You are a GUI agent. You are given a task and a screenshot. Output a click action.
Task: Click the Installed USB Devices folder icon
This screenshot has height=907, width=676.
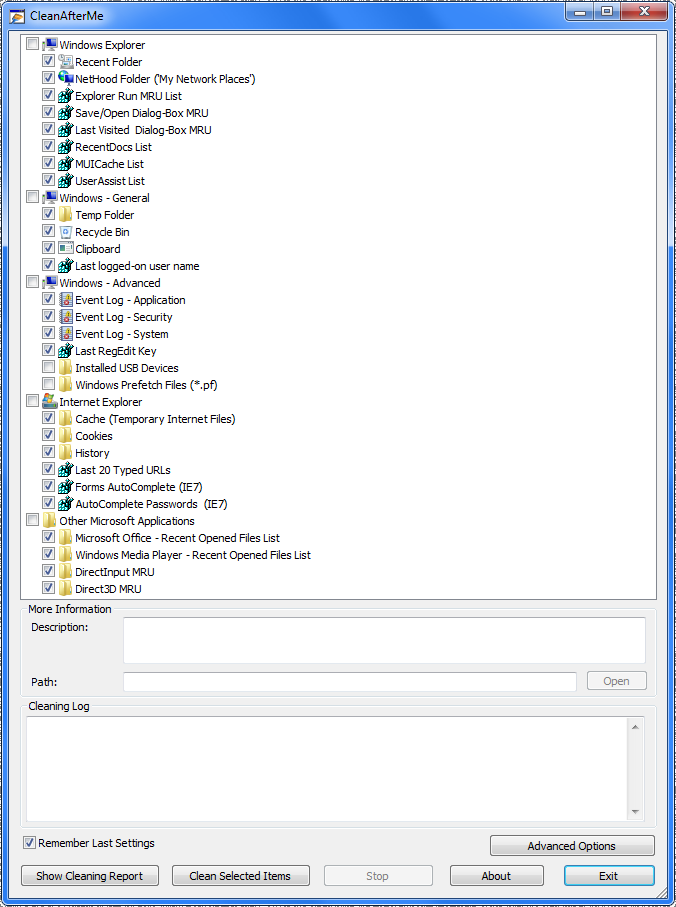click(65, 367)
